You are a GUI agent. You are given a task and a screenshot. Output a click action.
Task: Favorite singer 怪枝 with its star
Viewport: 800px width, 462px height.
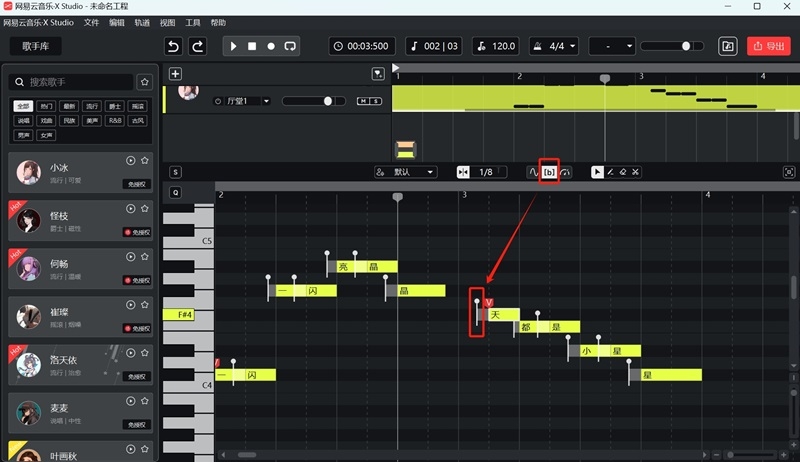coord(145,209)
